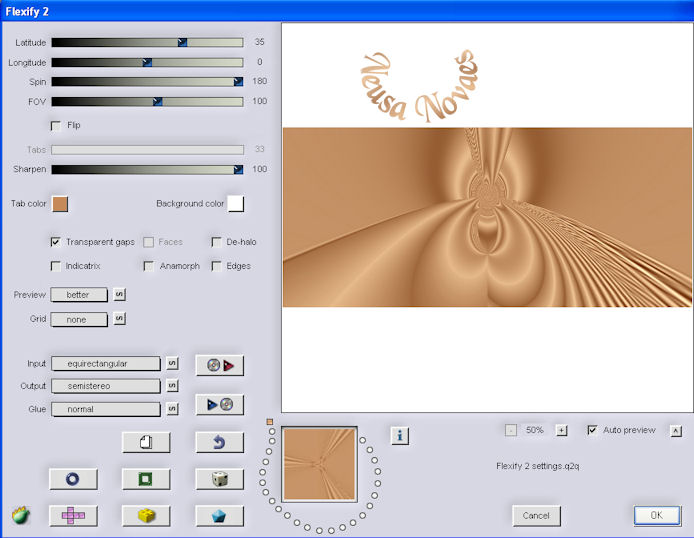Click the Spin value 180
694x538 pixels.
point(259,81)
